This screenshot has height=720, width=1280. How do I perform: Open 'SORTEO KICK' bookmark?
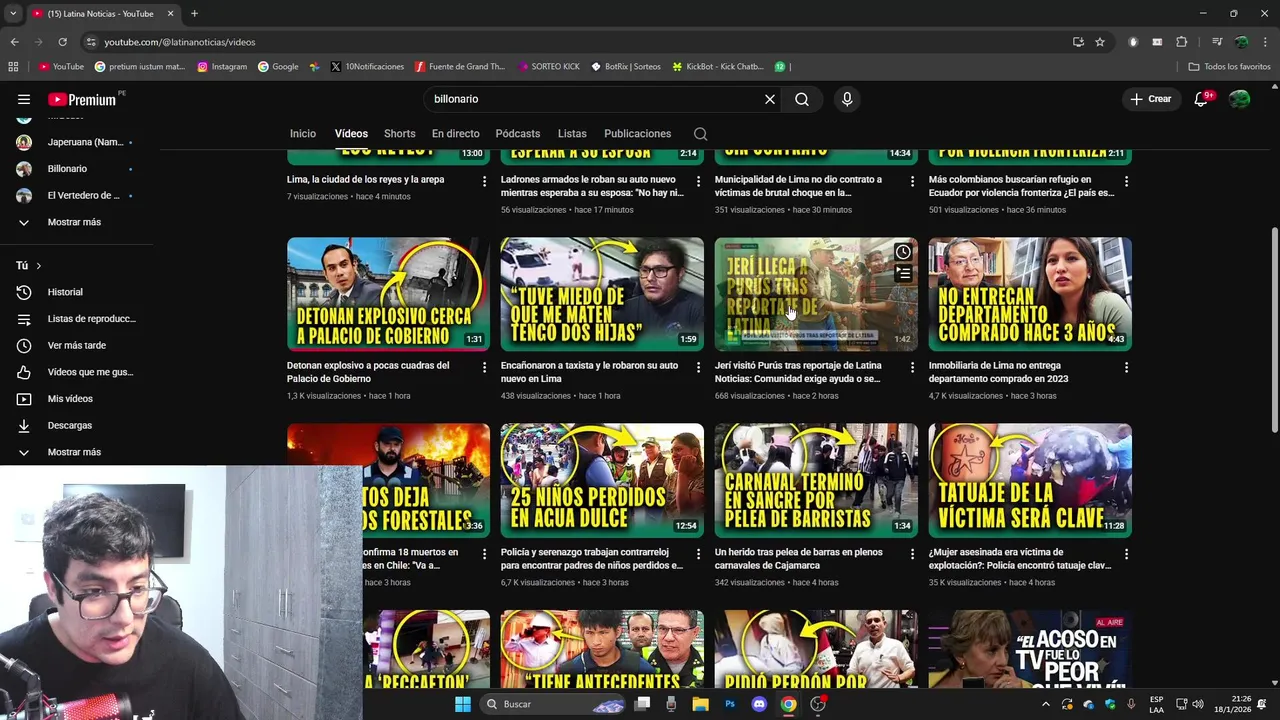click(x=549, y=67)
